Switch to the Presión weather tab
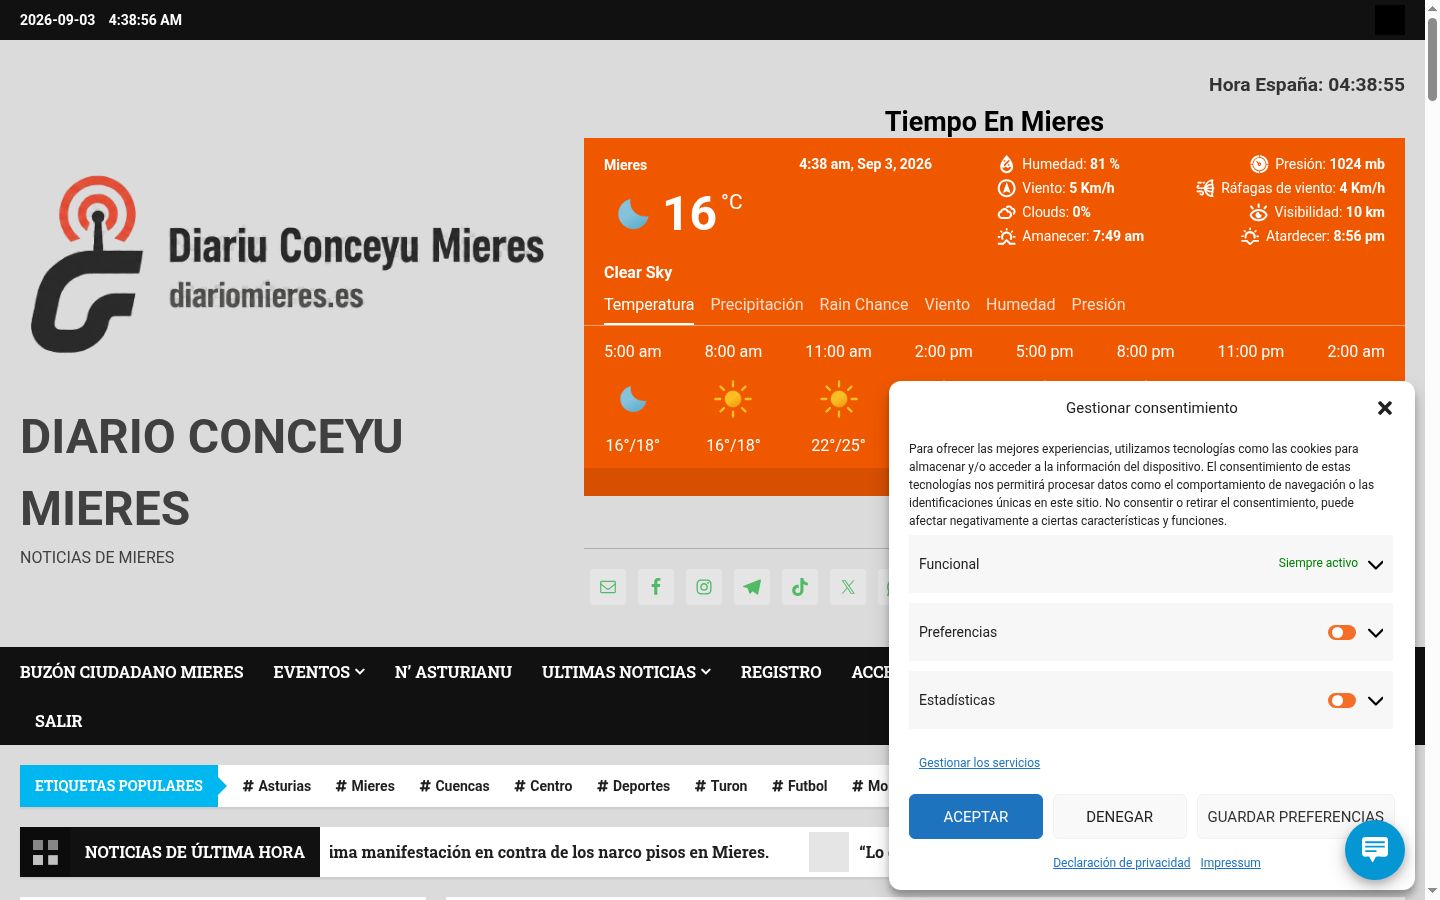Screen dimensions: 1440x900 pyautogui.click(x=1098, y=304)
